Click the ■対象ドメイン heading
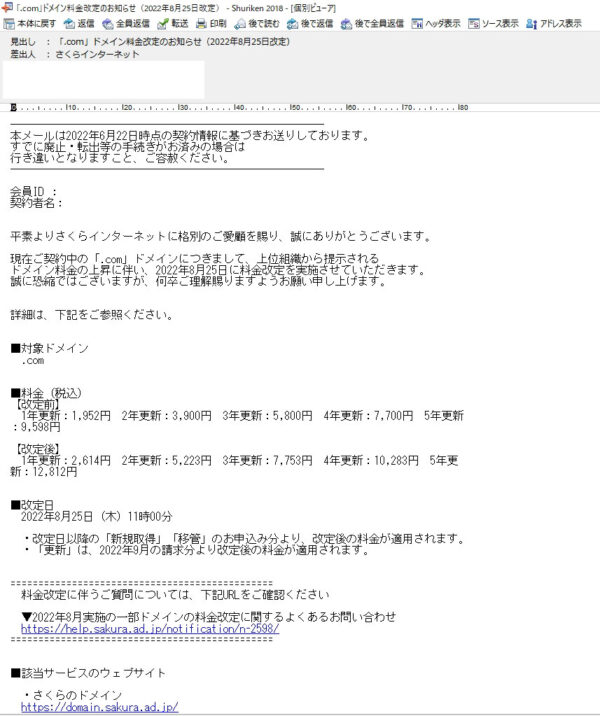The image size is (600, 716). point(49,348)
